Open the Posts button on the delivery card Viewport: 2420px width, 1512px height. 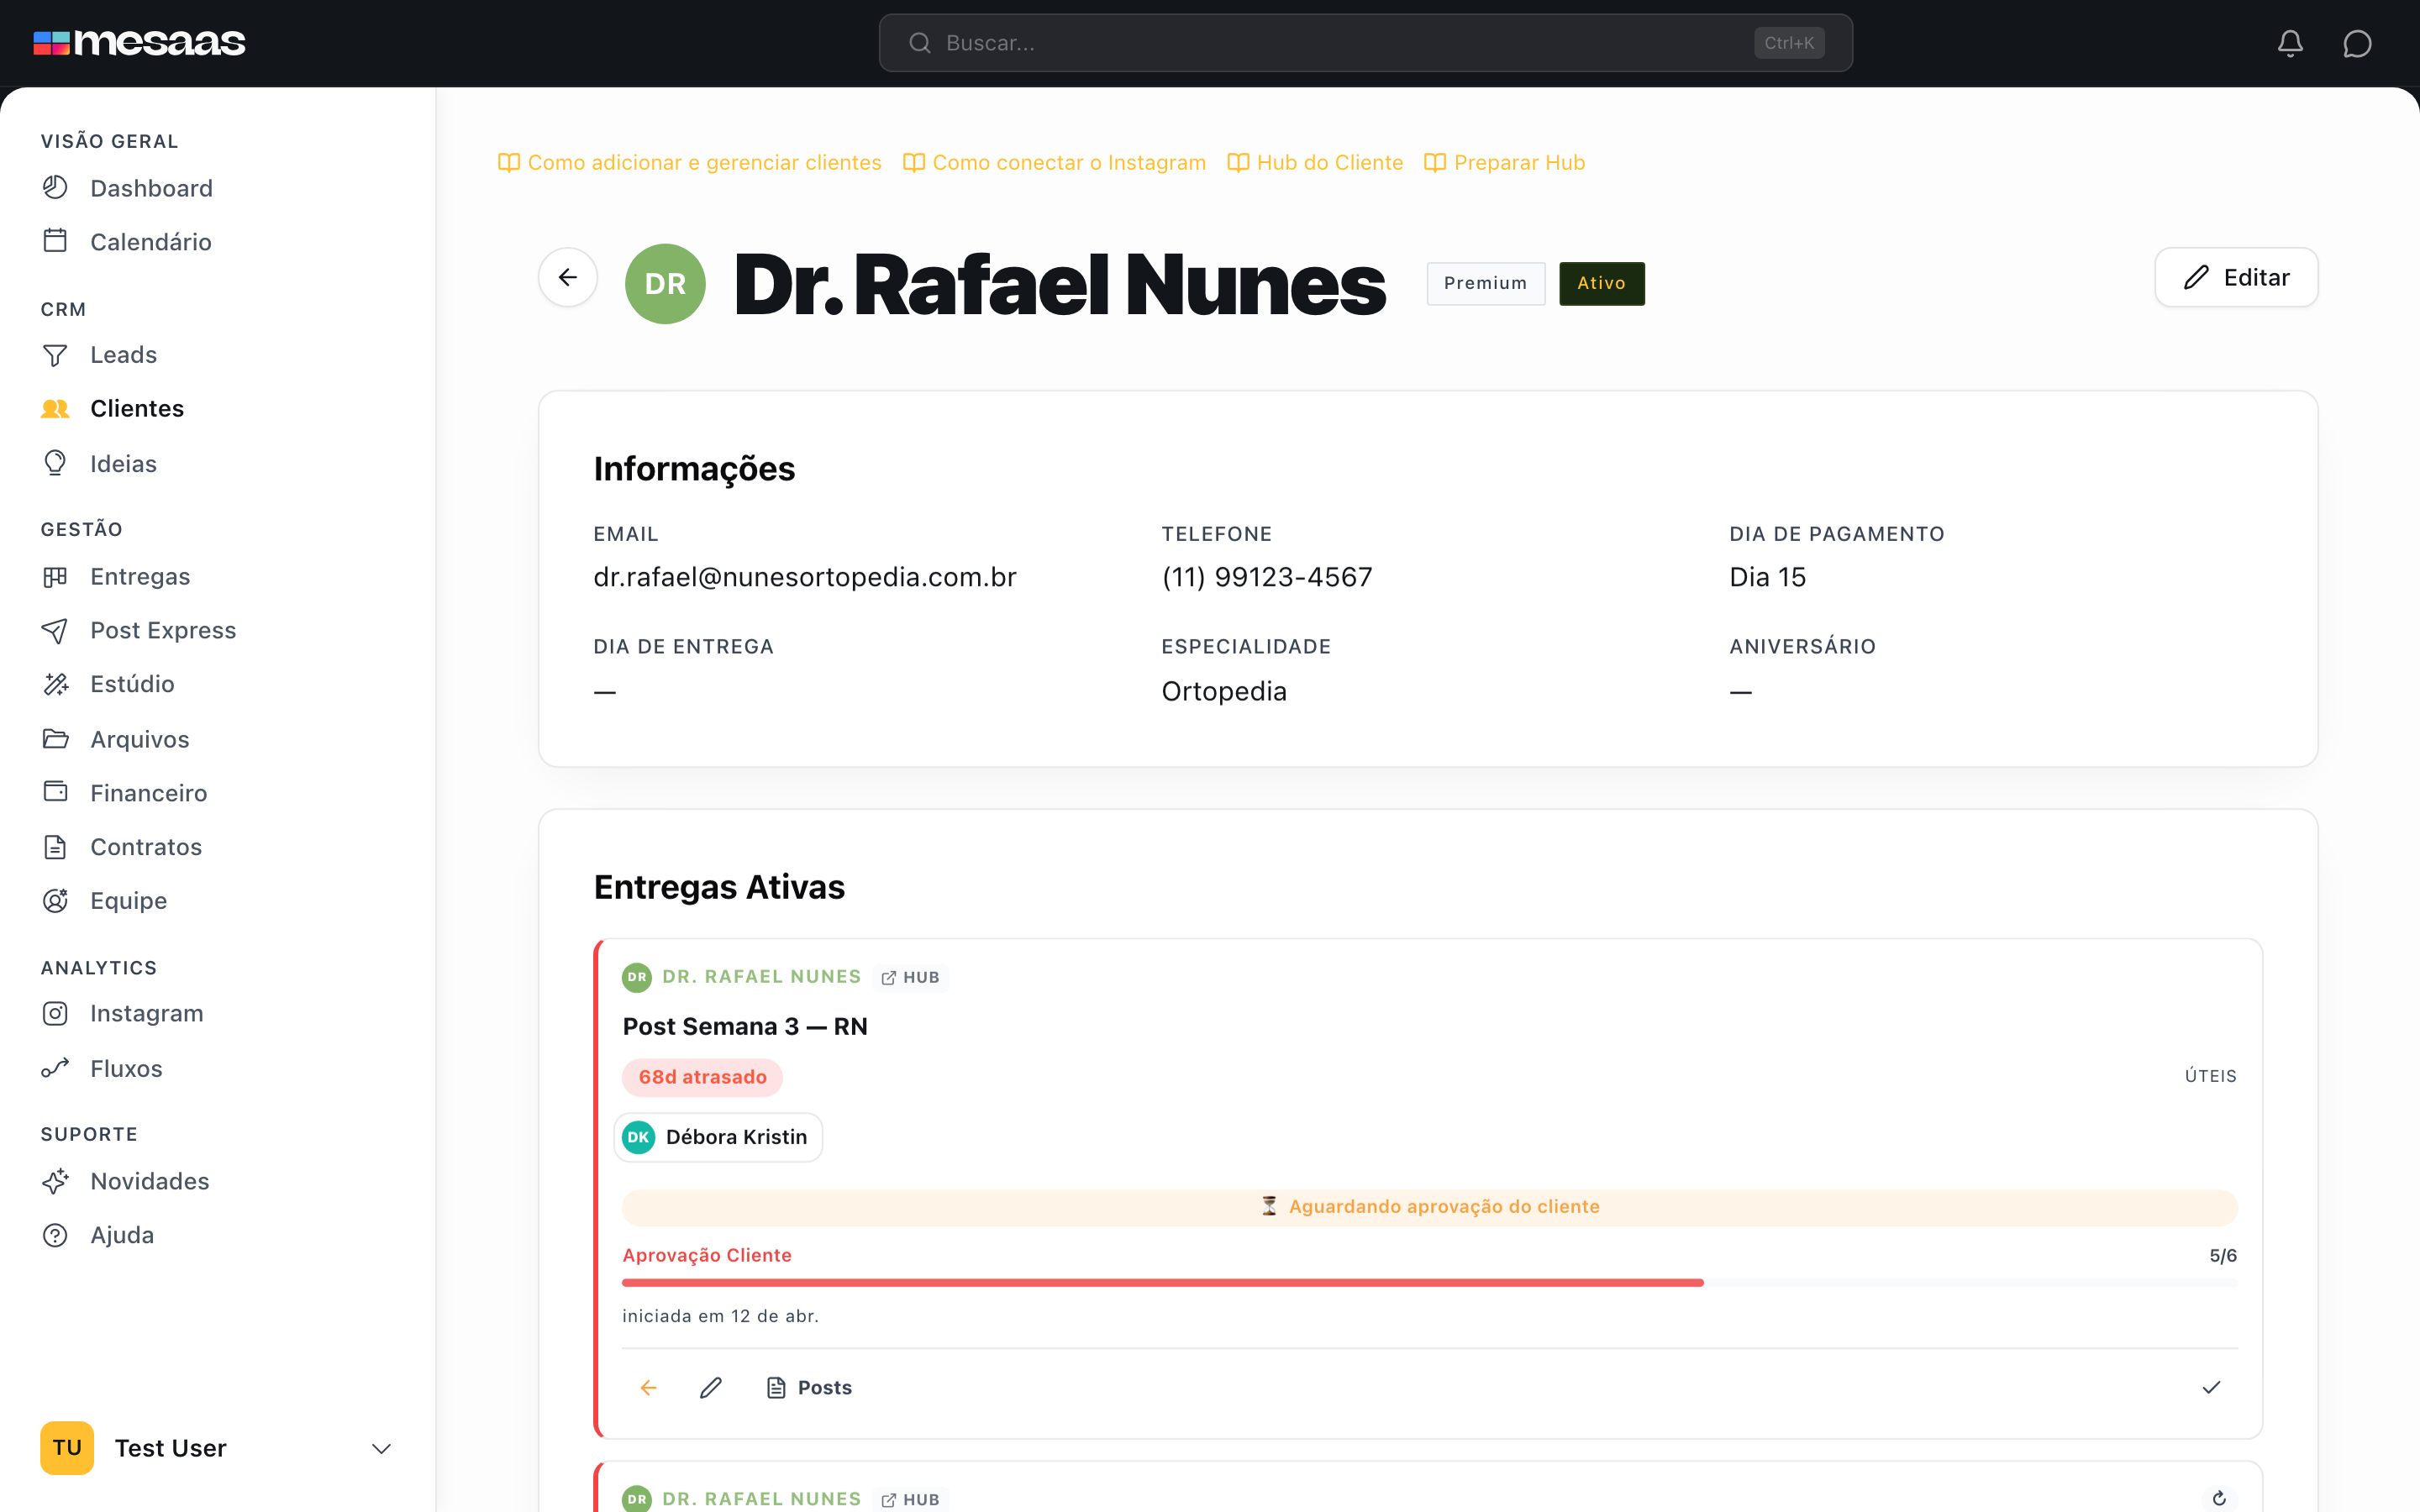[x=809, y=1387]
